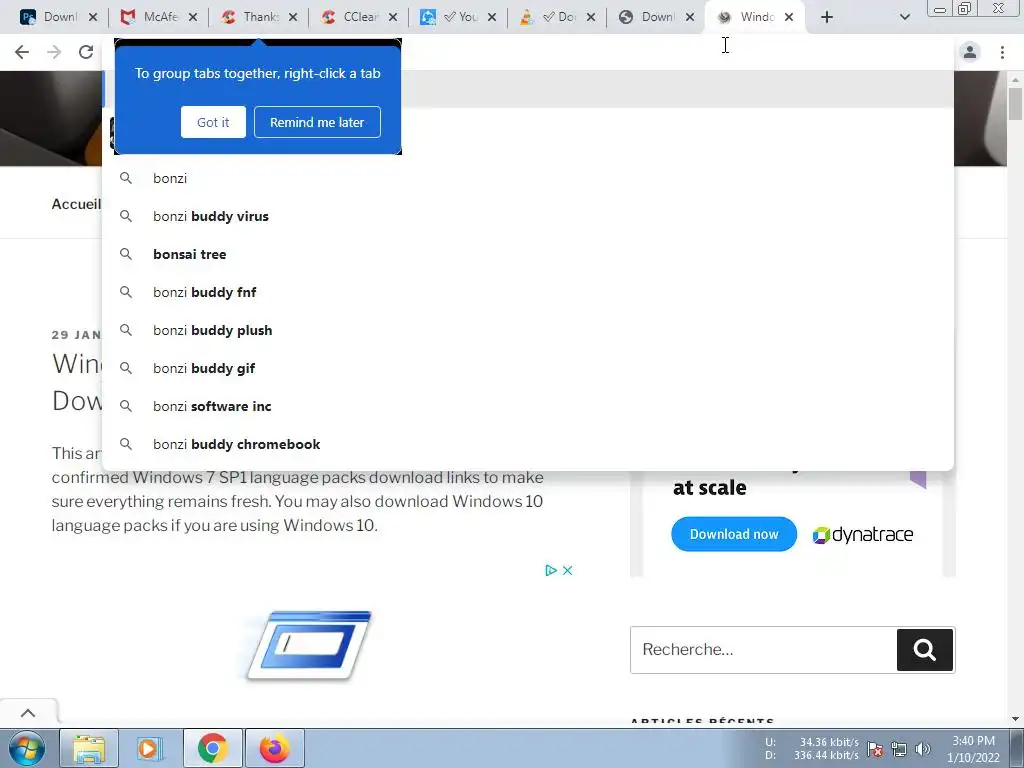Close the CCleaner tab
Viewport: 1024px width, 768px height.
(x=392, y=18)
